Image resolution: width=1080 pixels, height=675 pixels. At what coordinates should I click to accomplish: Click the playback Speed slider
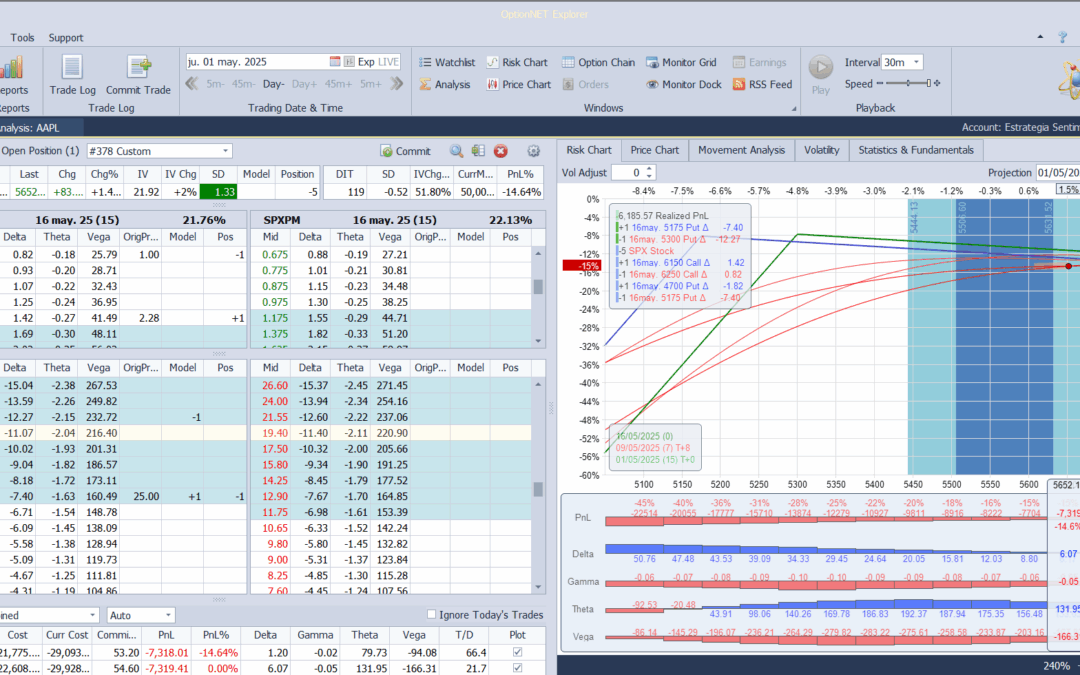(908, 83)
